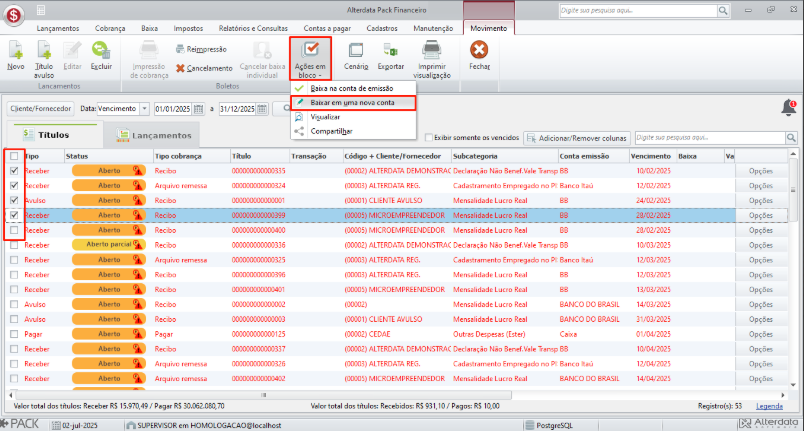Expand Ações em bloco dropdown

[x=310, y=58]
